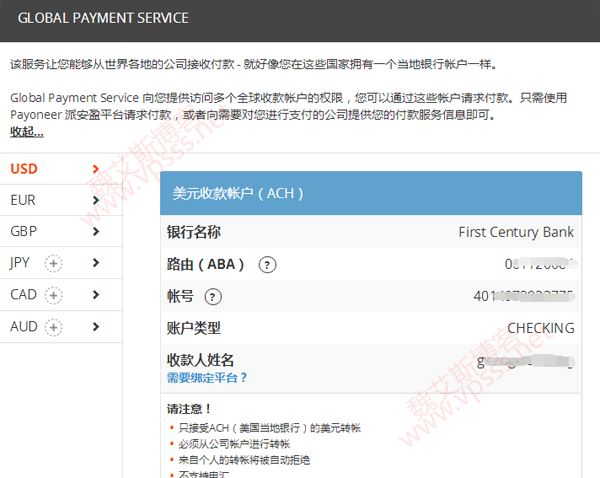Expand USD currency arrow
The width and height of the screenshot is (600, 478).
pos(96,169)
